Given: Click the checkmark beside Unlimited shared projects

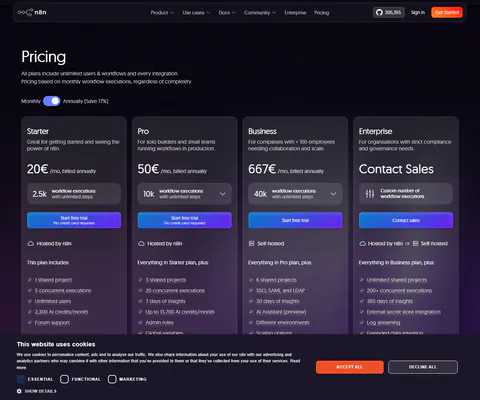Looking at the screenshot, I should tap(362, 280).
